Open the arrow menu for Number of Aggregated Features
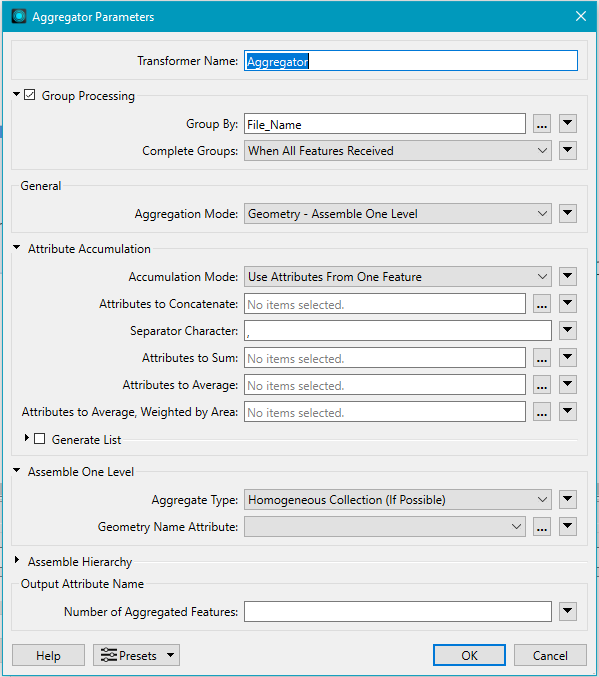 pos(567,611)
